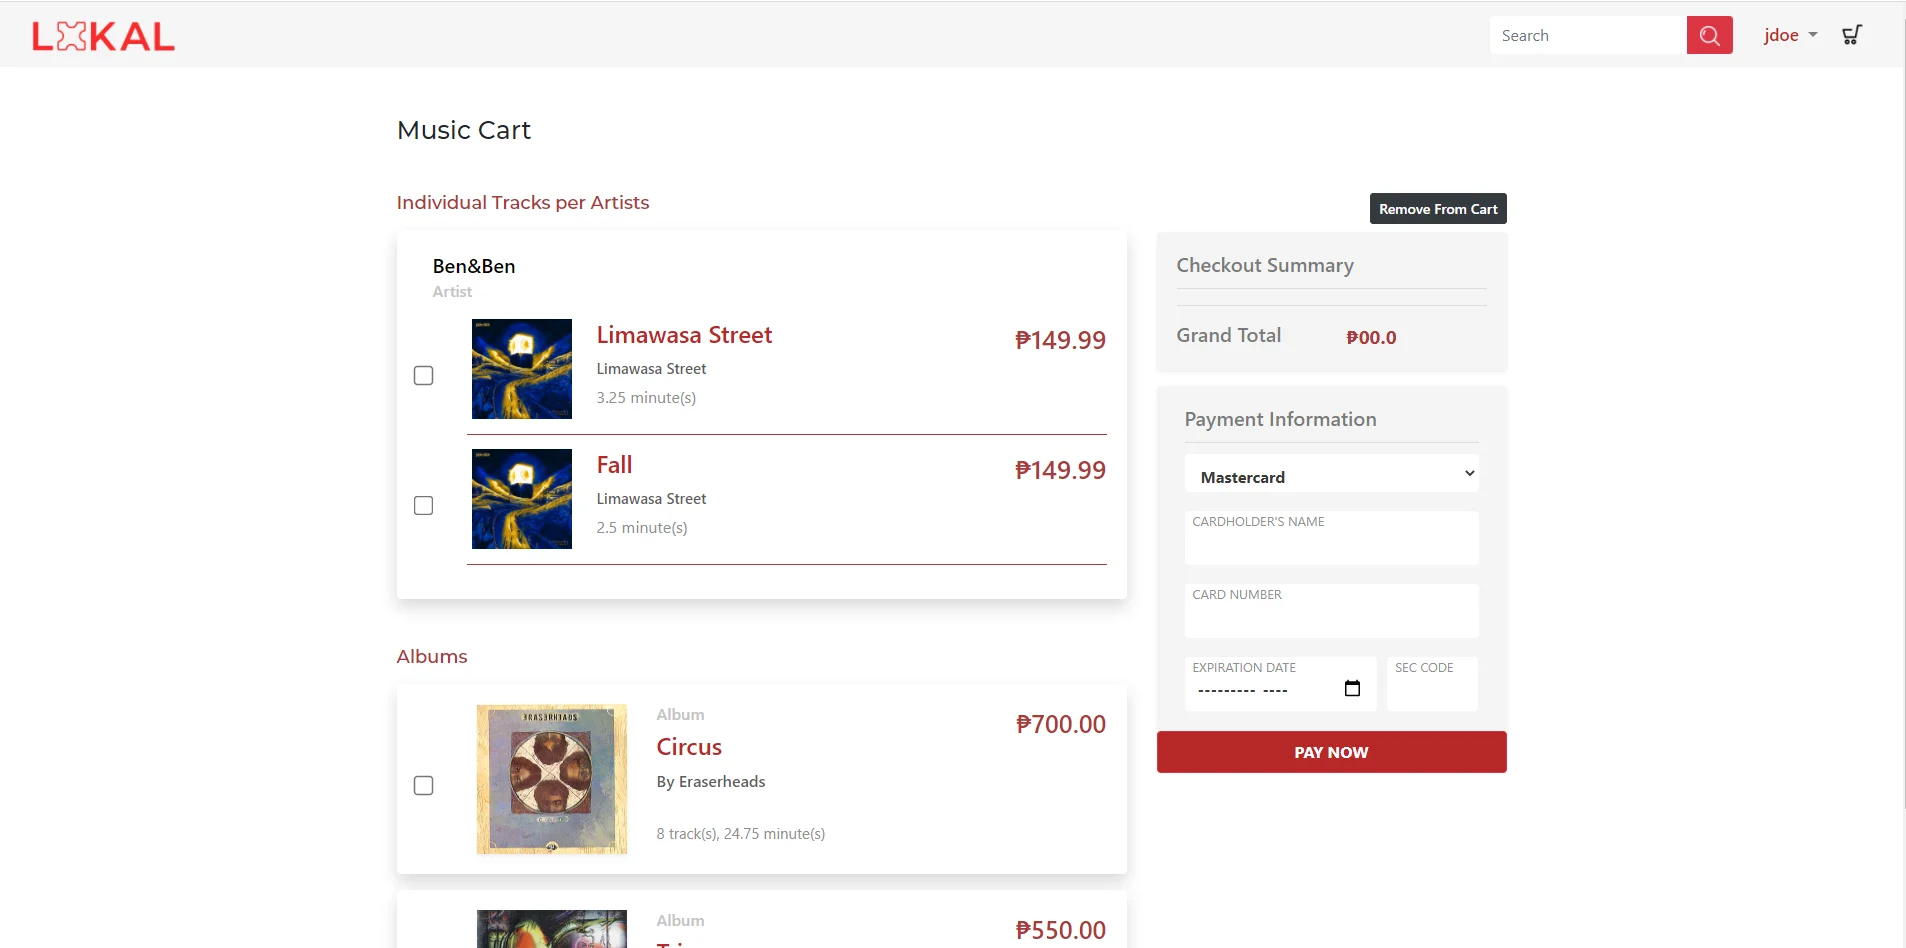Click the Limawasa Street track cover art
This screenshot has width=1906, height=948.
(x=522, y=369)
